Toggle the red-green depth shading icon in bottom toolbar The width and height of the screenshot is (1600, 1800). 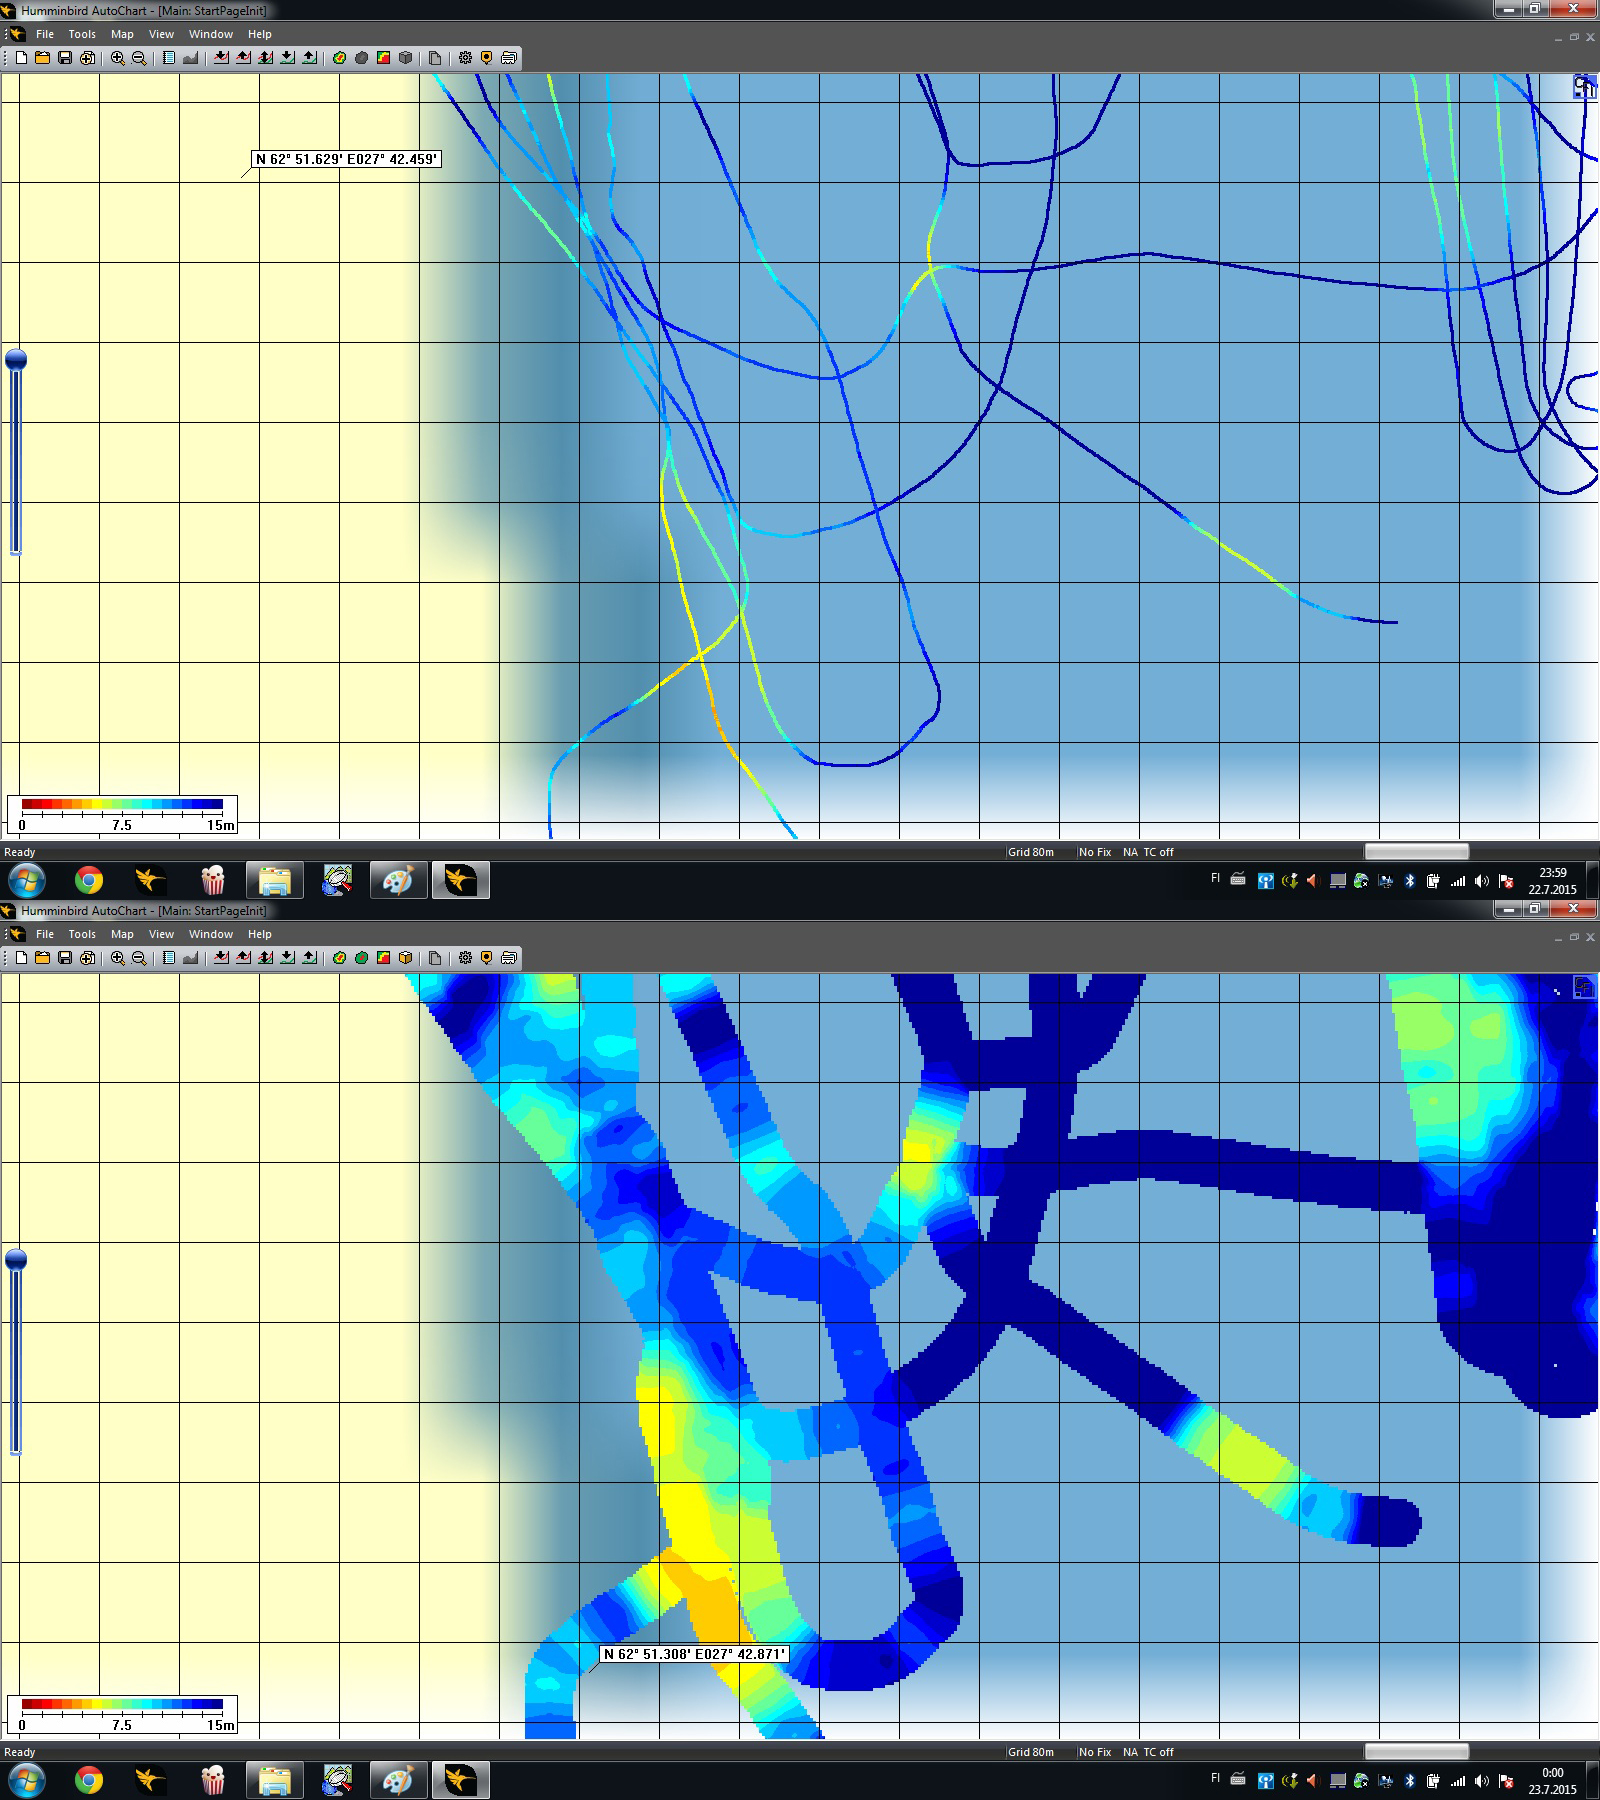(383, 958)
